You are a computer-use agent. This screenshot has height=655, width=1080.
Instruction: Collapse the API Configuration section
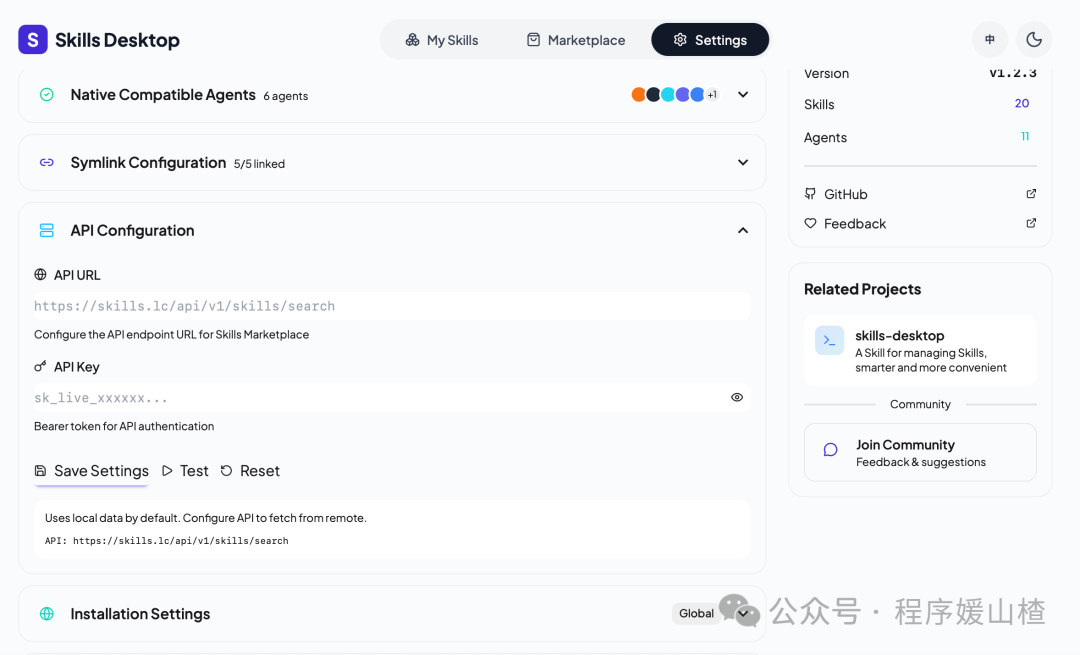tap(742, 230)
